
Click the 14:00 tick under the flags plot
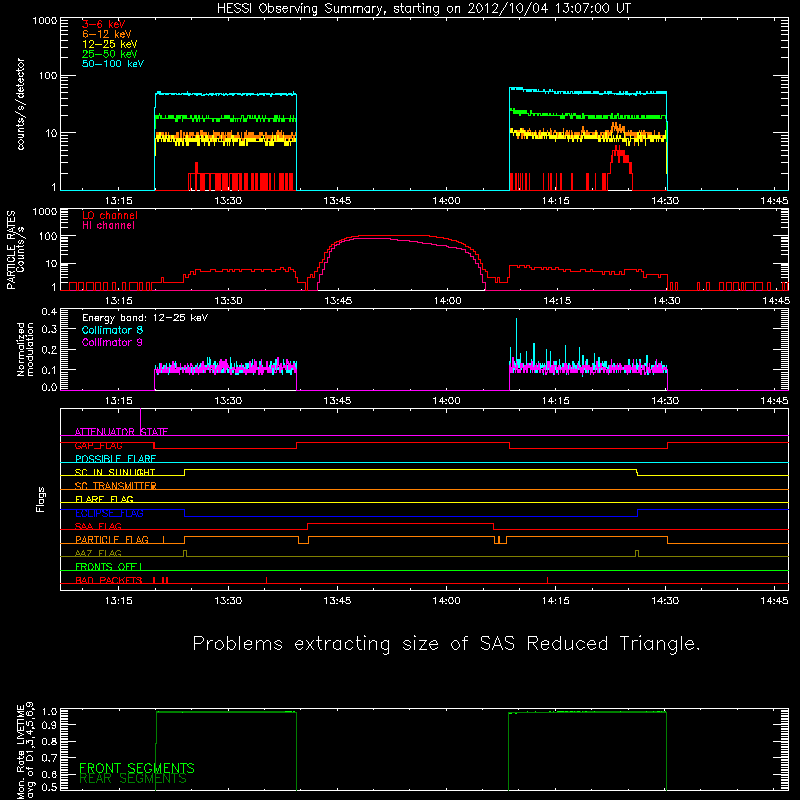446,601
